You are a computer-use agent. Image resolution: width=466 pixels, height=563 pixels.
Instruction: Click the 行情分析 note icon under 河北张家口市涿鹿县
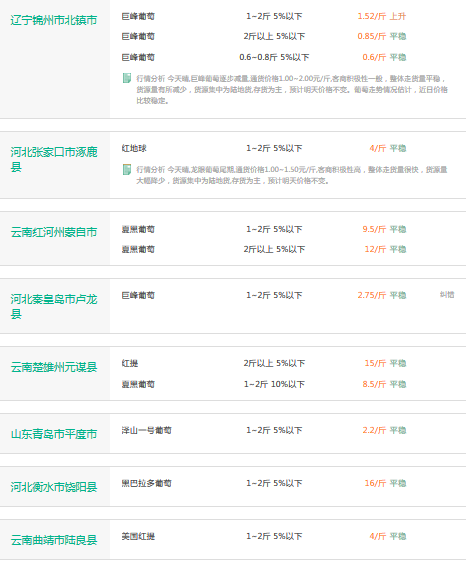click(x=127, y=169)
